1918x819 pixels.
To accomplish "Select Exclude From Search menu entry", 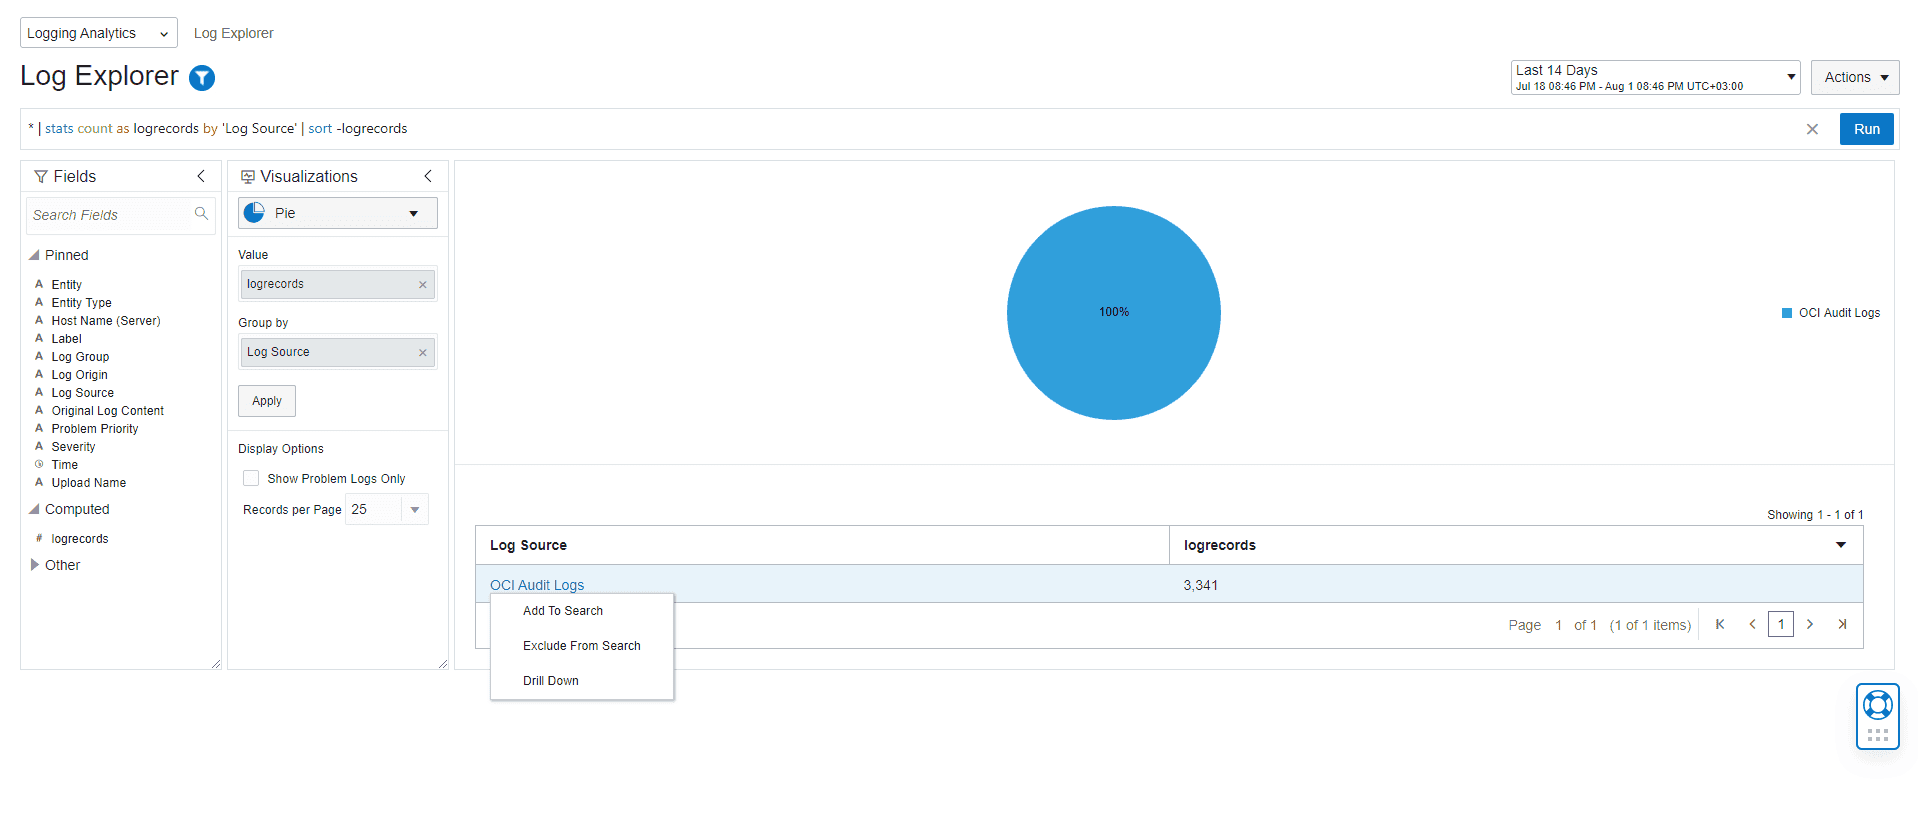I will 581,646.
